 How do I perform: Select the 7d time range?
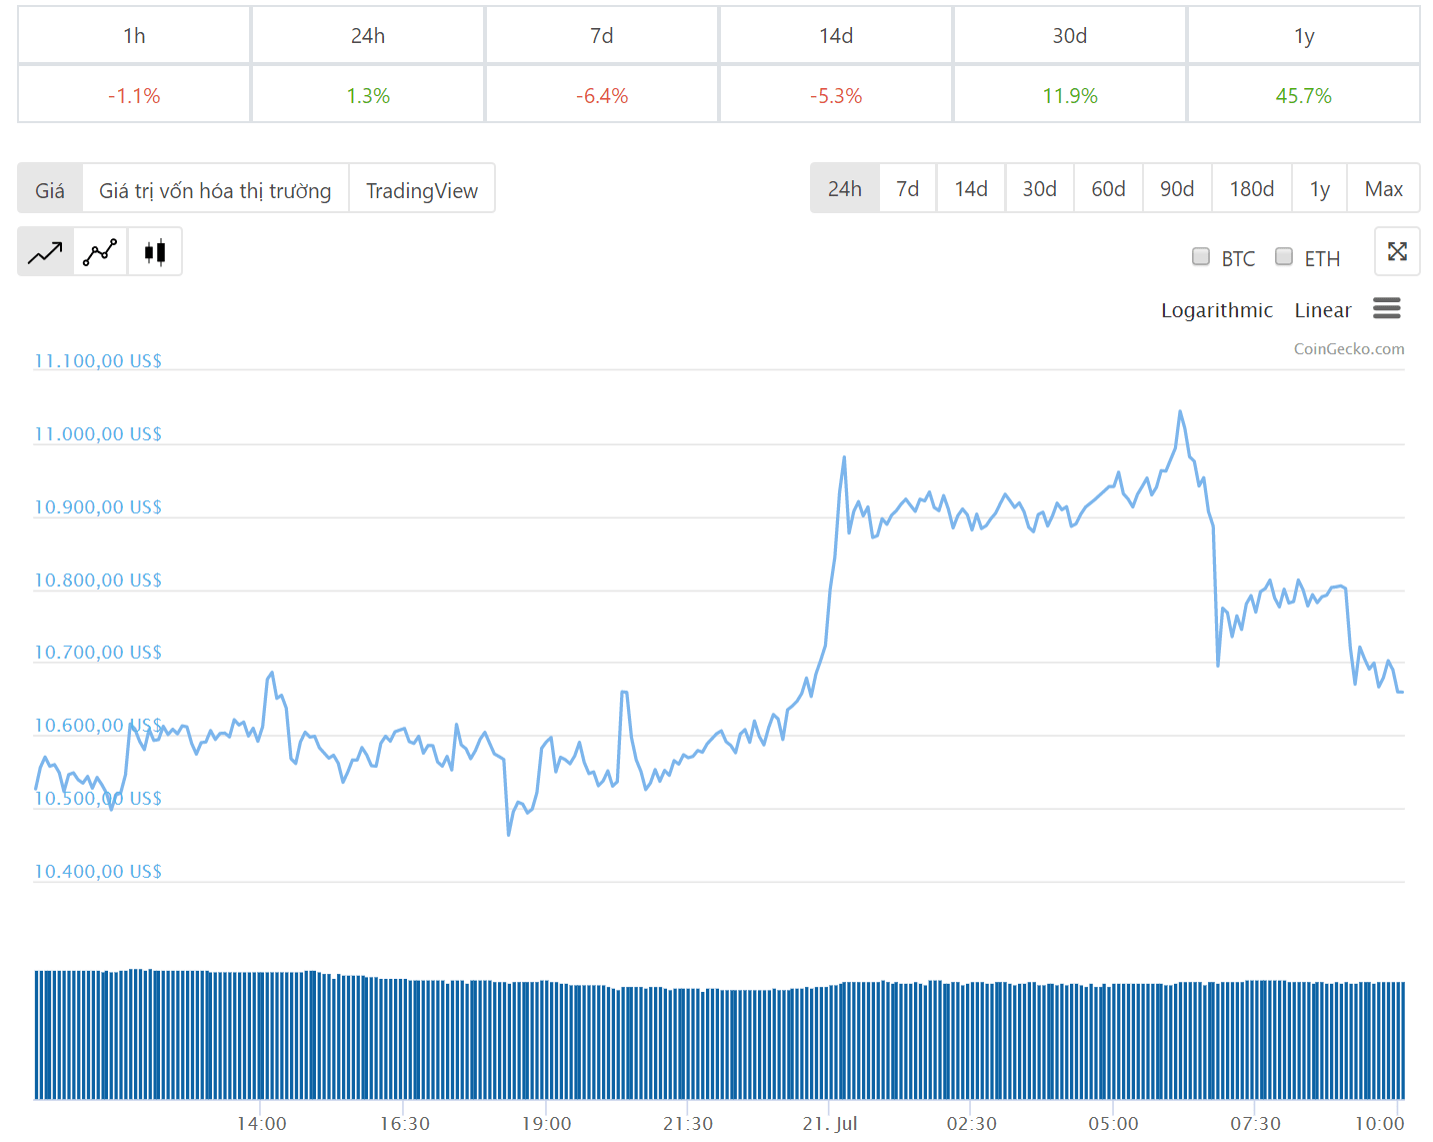tap(908, 188)
